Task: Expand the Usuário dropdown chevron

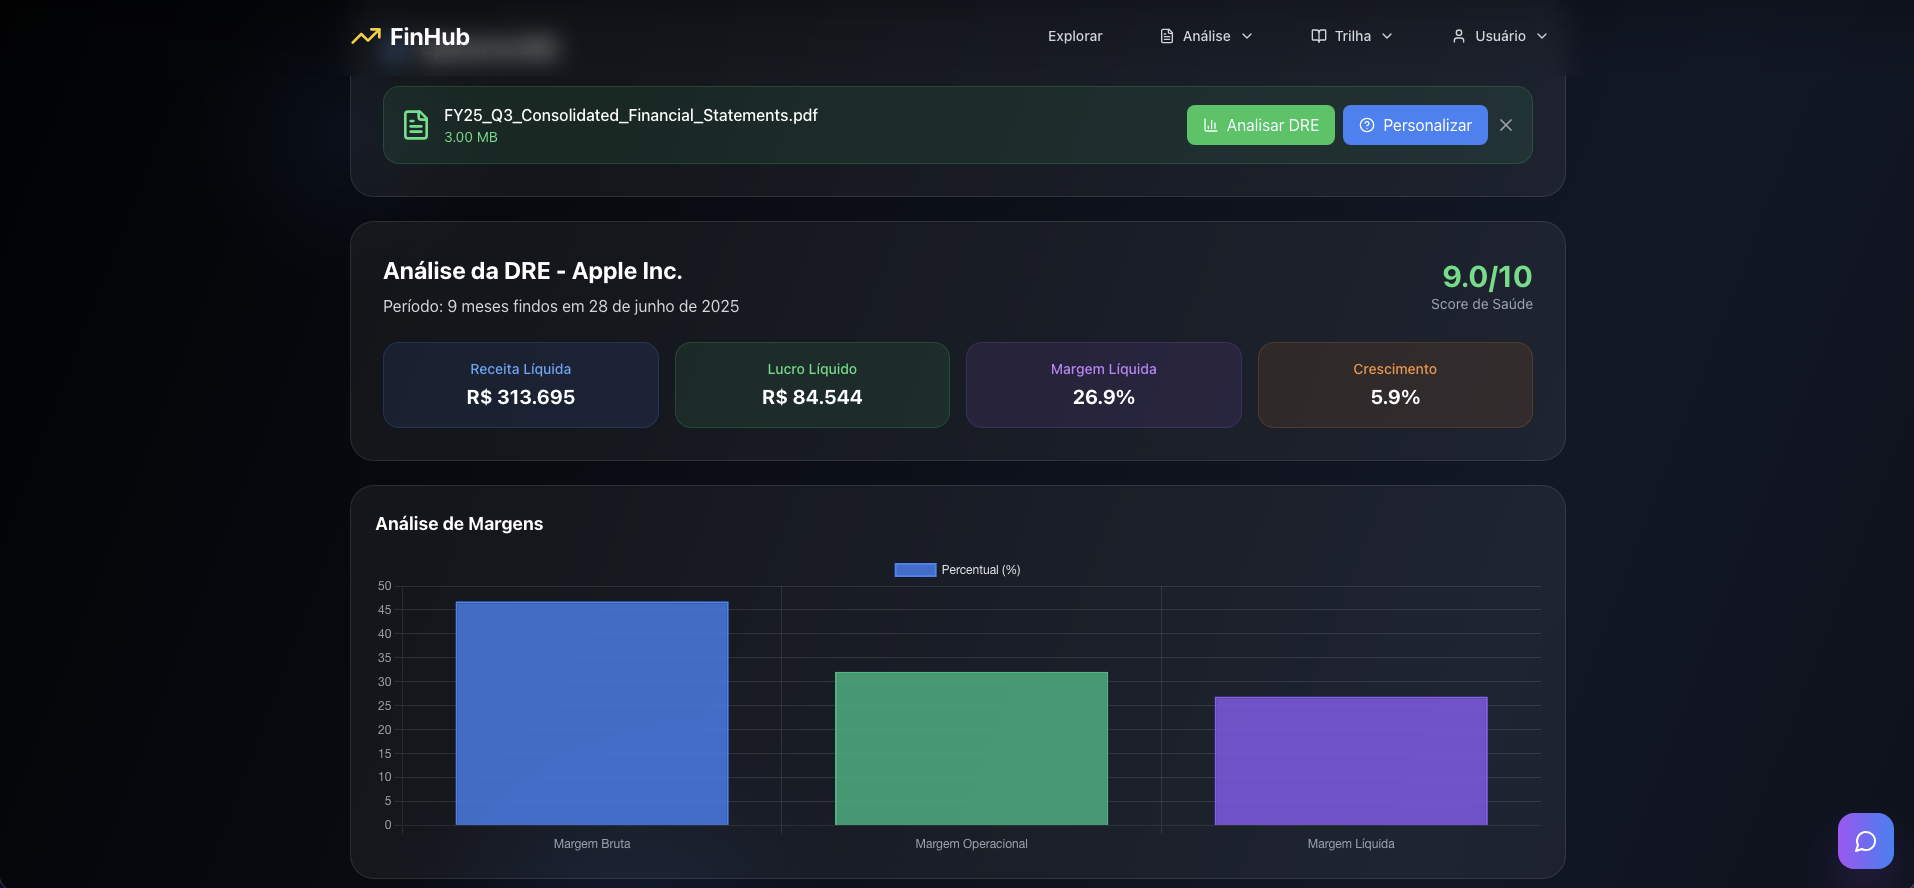Action: tap(1542, 36)
